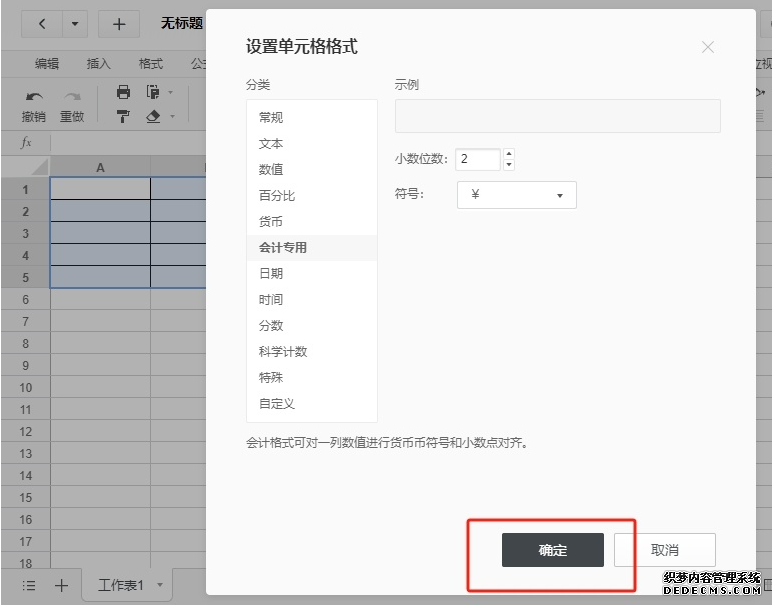Click the 无标题 document title
The image size is (772, 605).
pos(182,23)
